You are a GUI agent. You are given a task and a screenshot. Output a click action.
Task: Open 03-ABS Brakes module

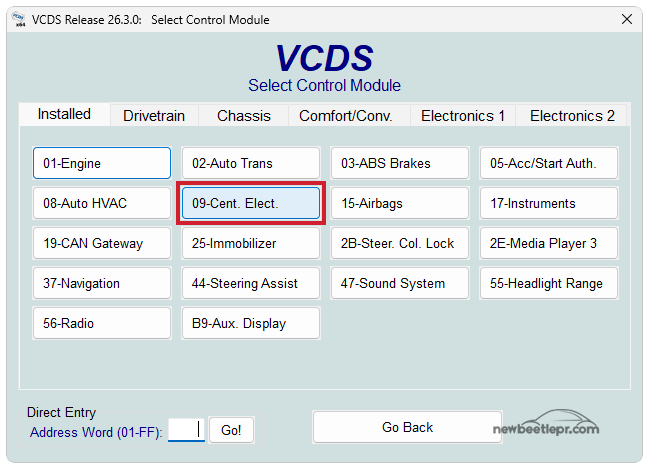[x=400, y=163]
